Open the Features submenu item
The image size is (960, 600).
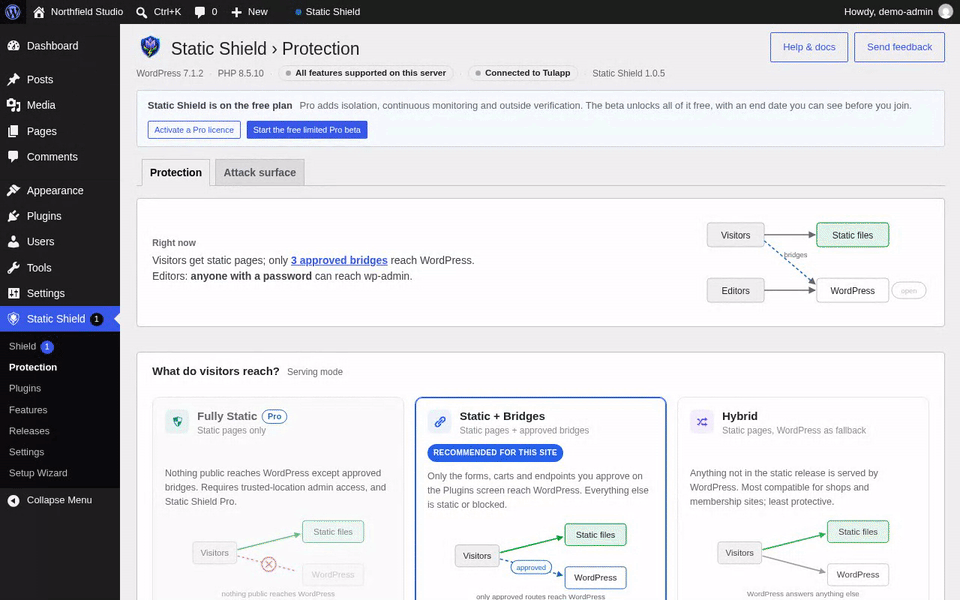28,410
